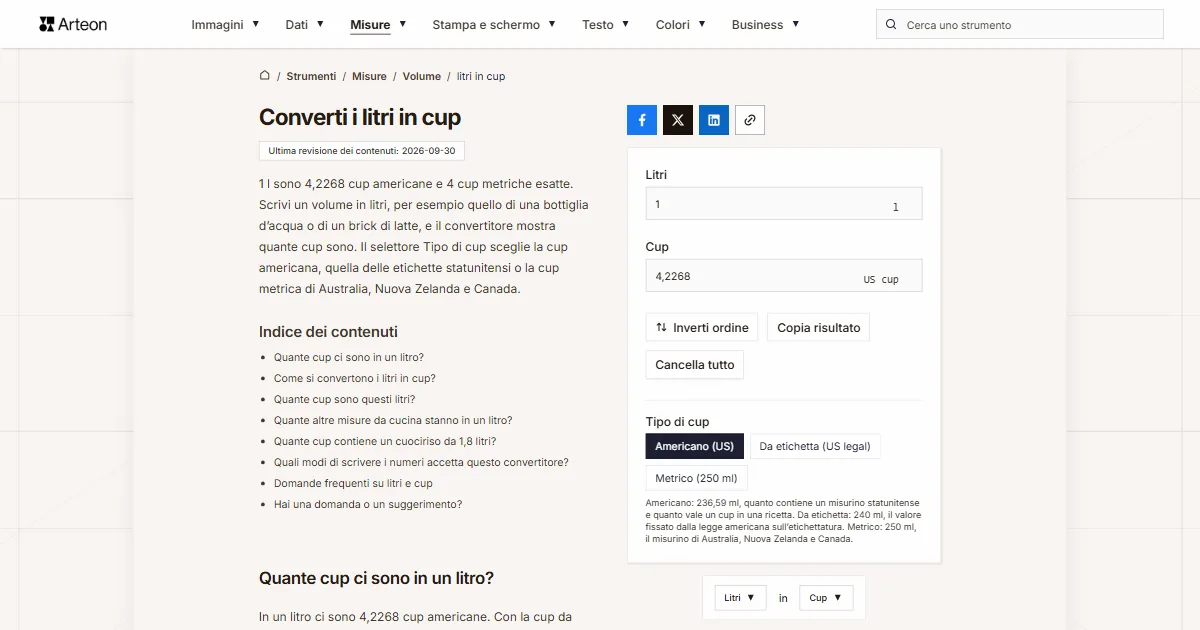Share this page on X

[678, 120]
